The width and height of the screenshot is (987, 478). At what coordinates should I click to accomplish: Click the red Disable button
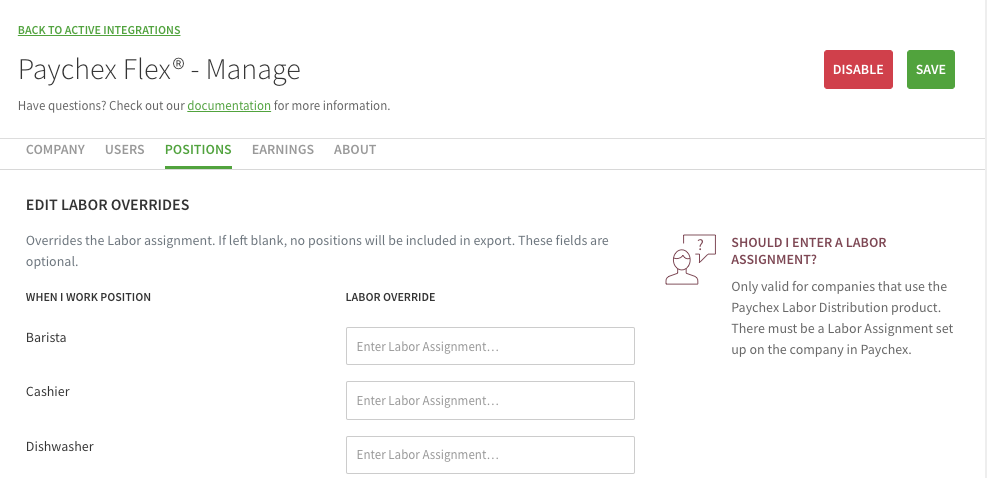tap(858, 69)
